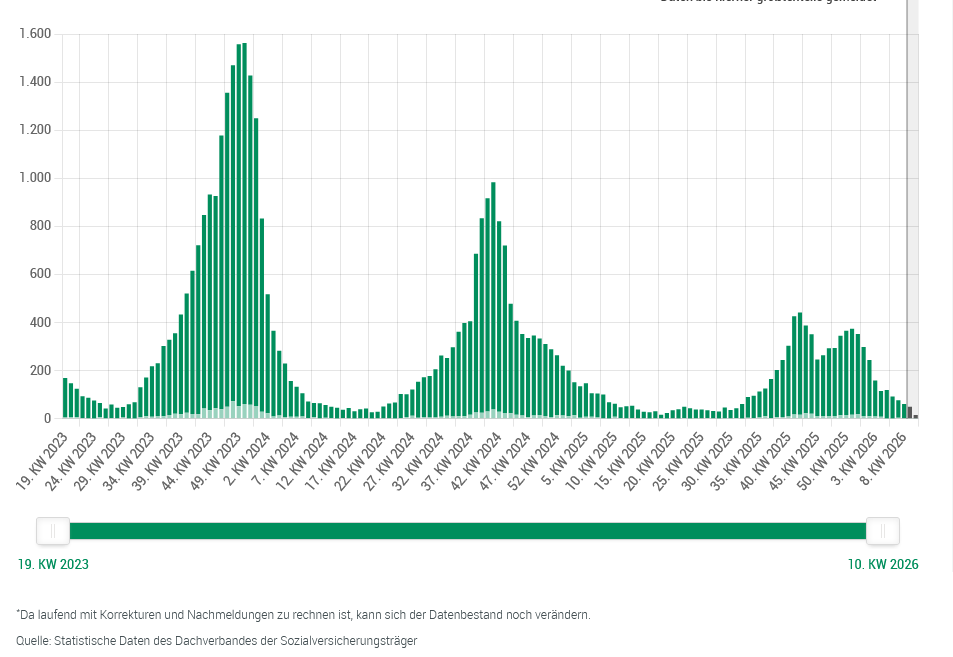Click the left handle of the range slider

53,531
